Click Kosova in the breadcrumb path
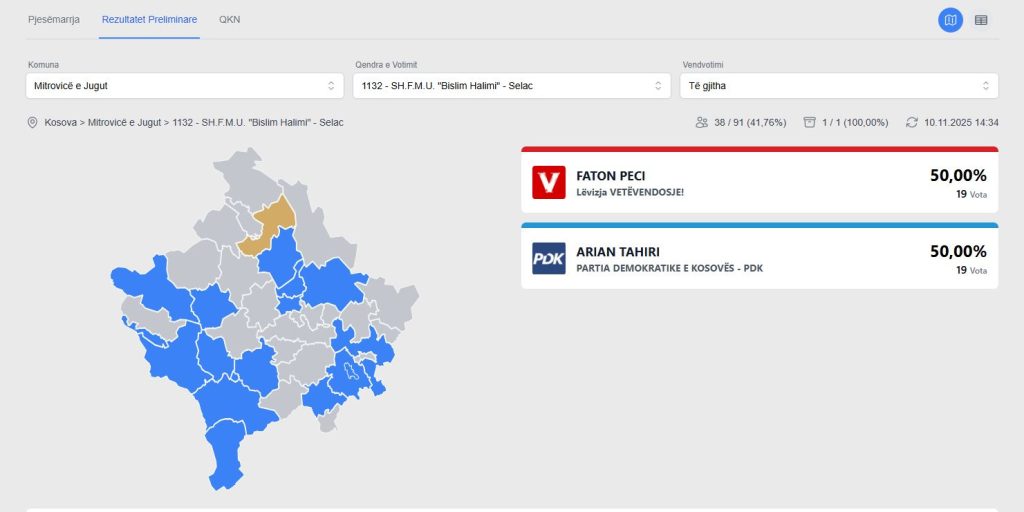The image size is (1024, 512). pos(62,123)
